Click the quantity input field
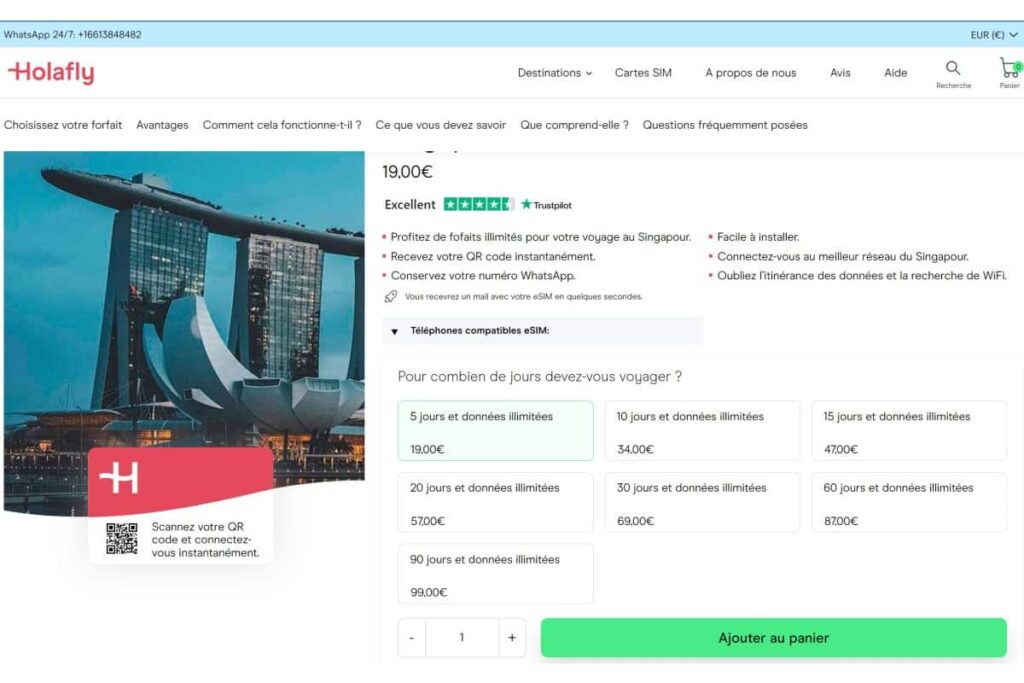Viewport: 1024px width, 683px height. (461, 637)
